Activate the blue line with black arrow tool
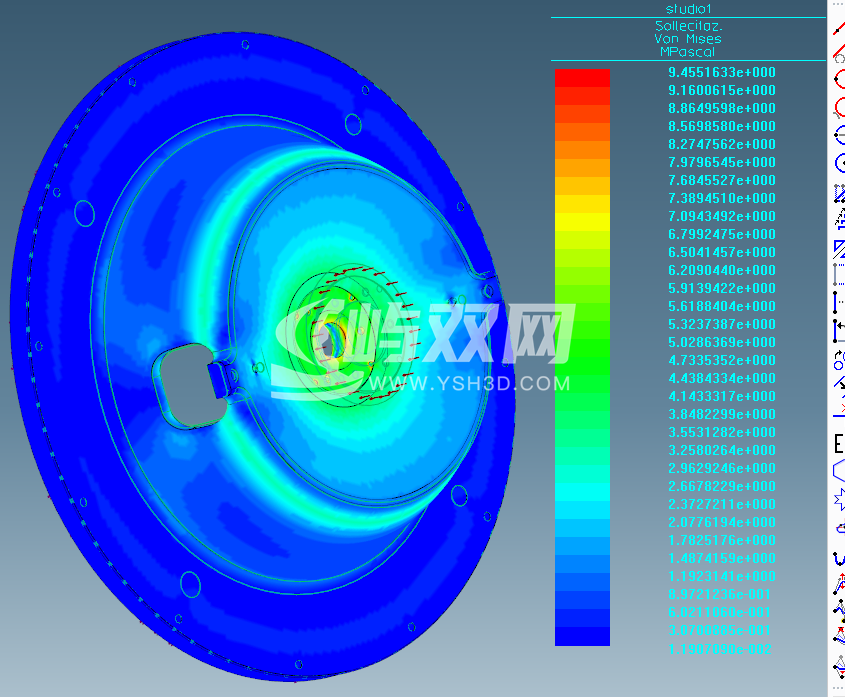This screenshot has width=845, height=697. click(839, 383)
